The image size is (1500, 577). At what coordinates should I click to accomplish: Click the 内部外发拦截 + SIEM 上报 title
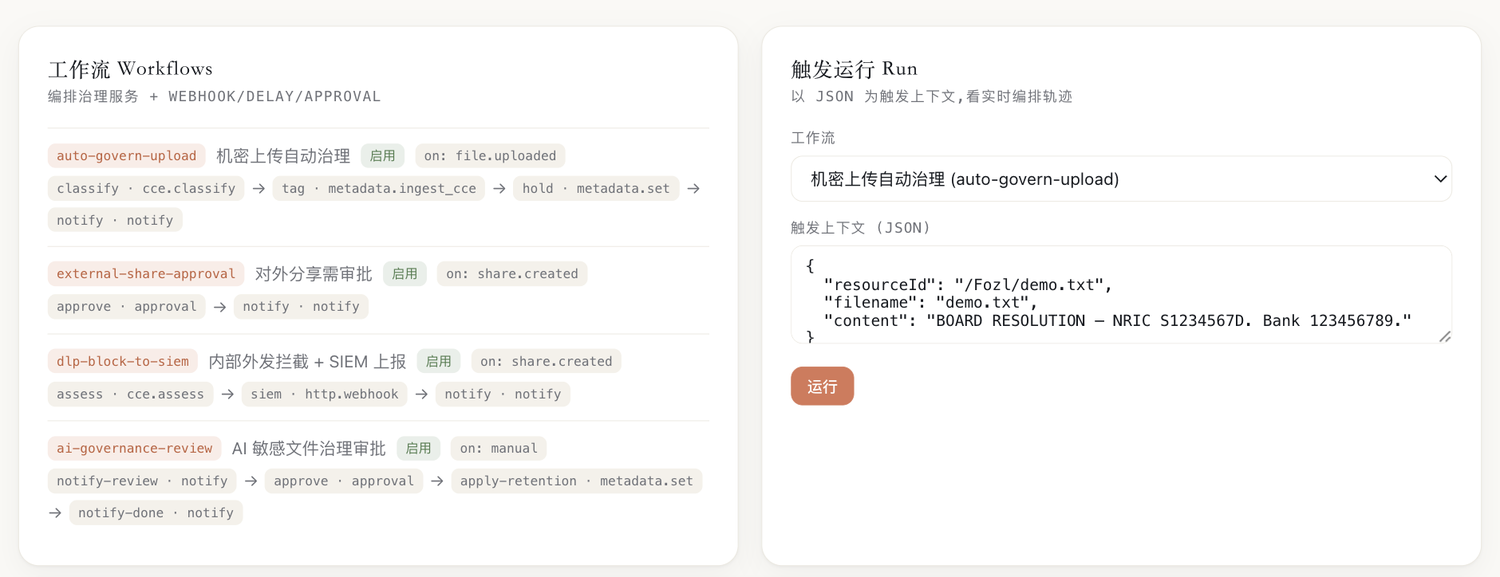(307, 361)
